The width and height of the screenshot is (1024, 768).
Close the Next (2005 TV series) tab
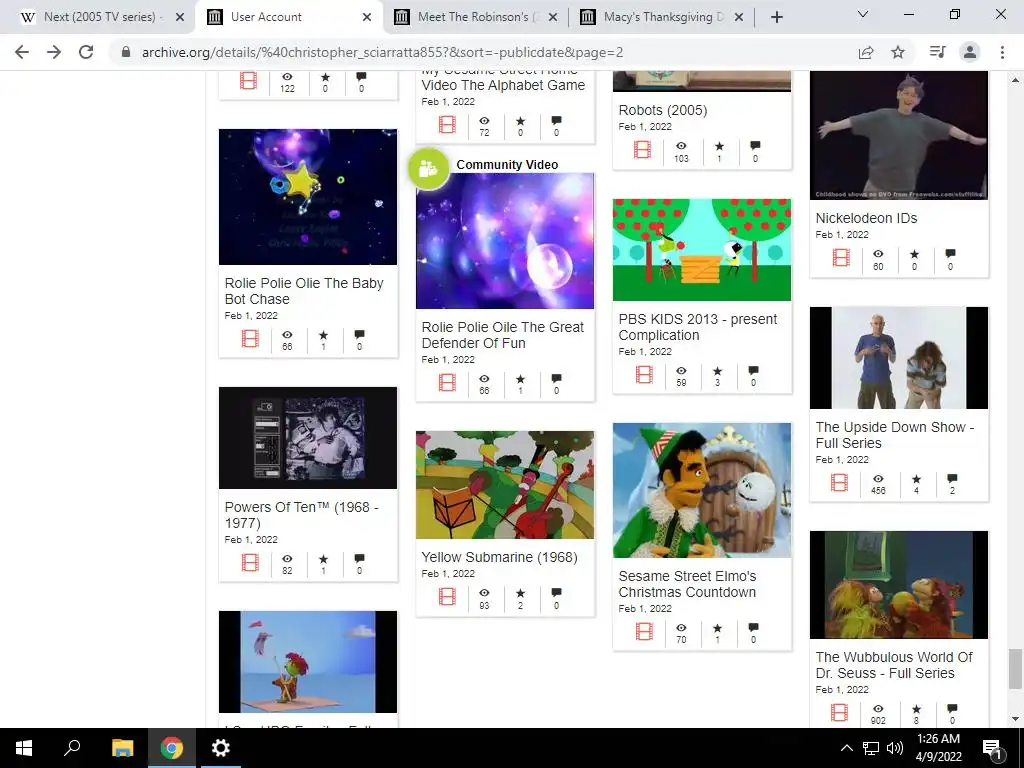point(180,18)
